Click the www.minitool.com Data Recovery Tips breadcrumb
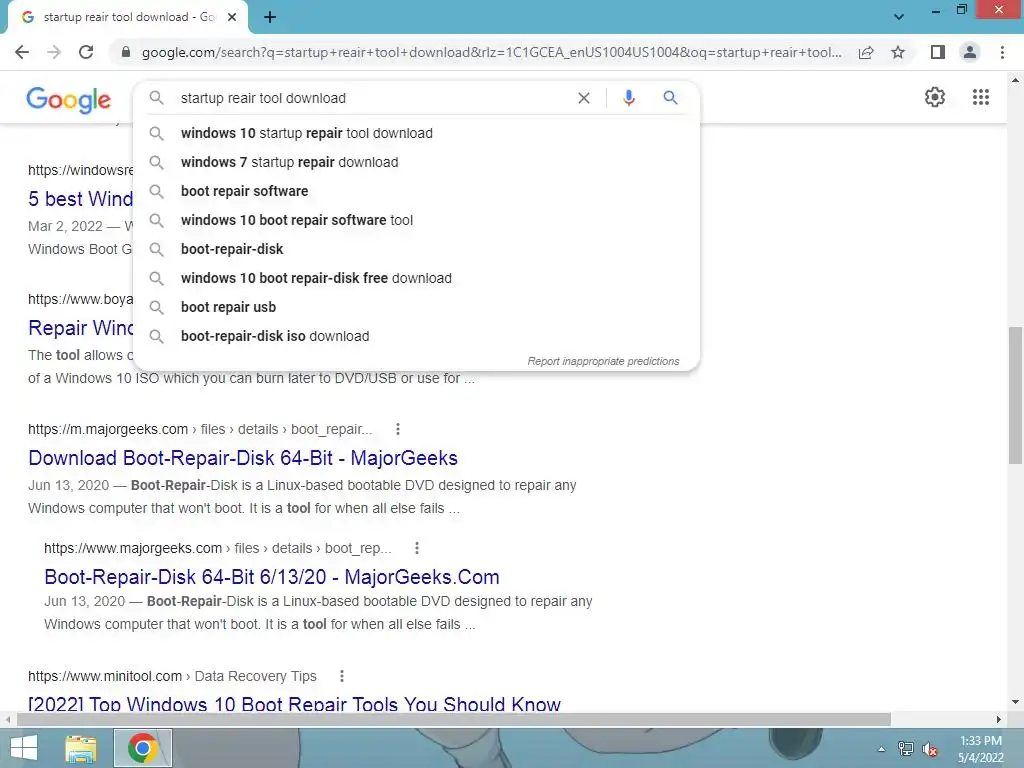Viewport: 1024px width, 768px height. point(172,676)
